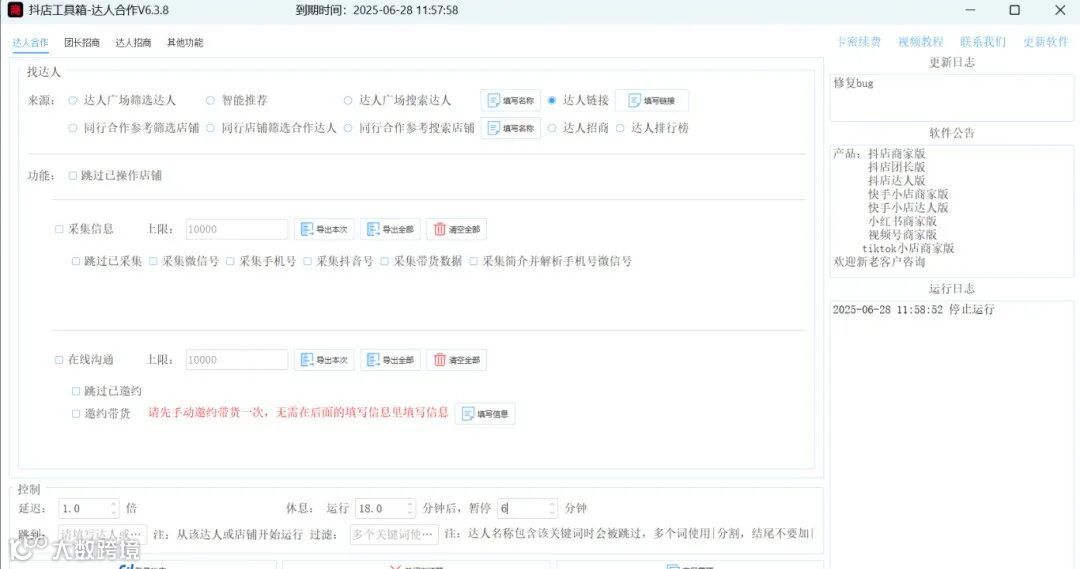Click the 填写链接 button beside 达人链接
Image resolution: width=1080 pixels, height=569 pixels.
pyautogui.click(x=652, y=101)
